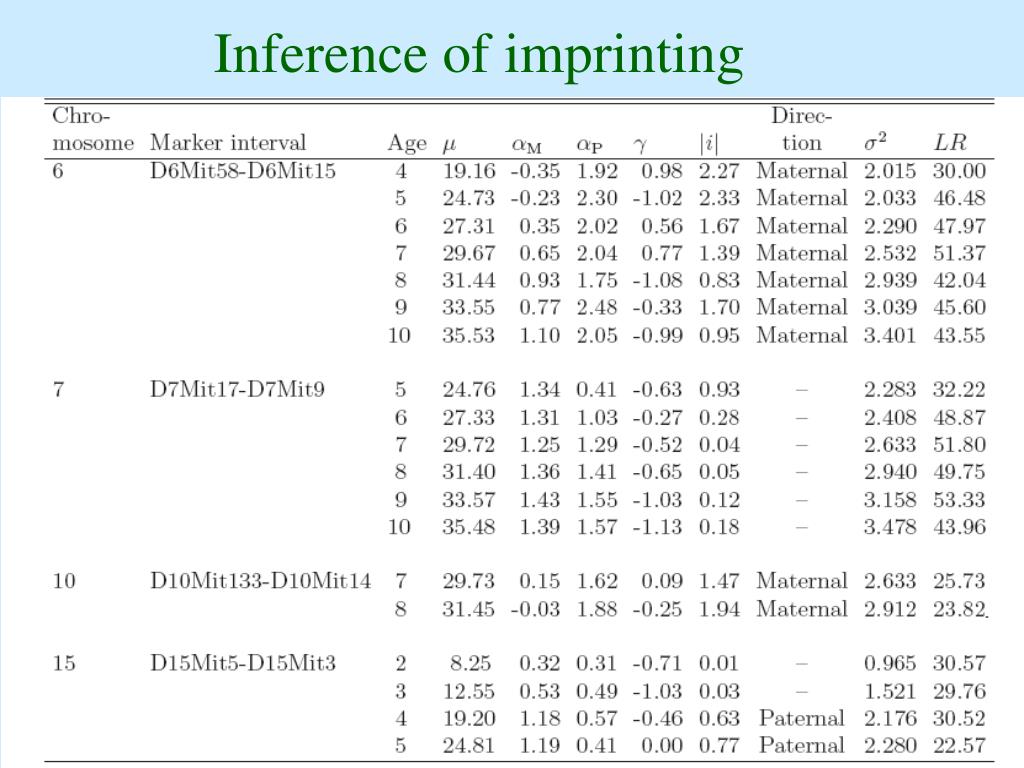
Task: Click marker interval D6Mit58-D6Mit15
Action: coord(242,171)
